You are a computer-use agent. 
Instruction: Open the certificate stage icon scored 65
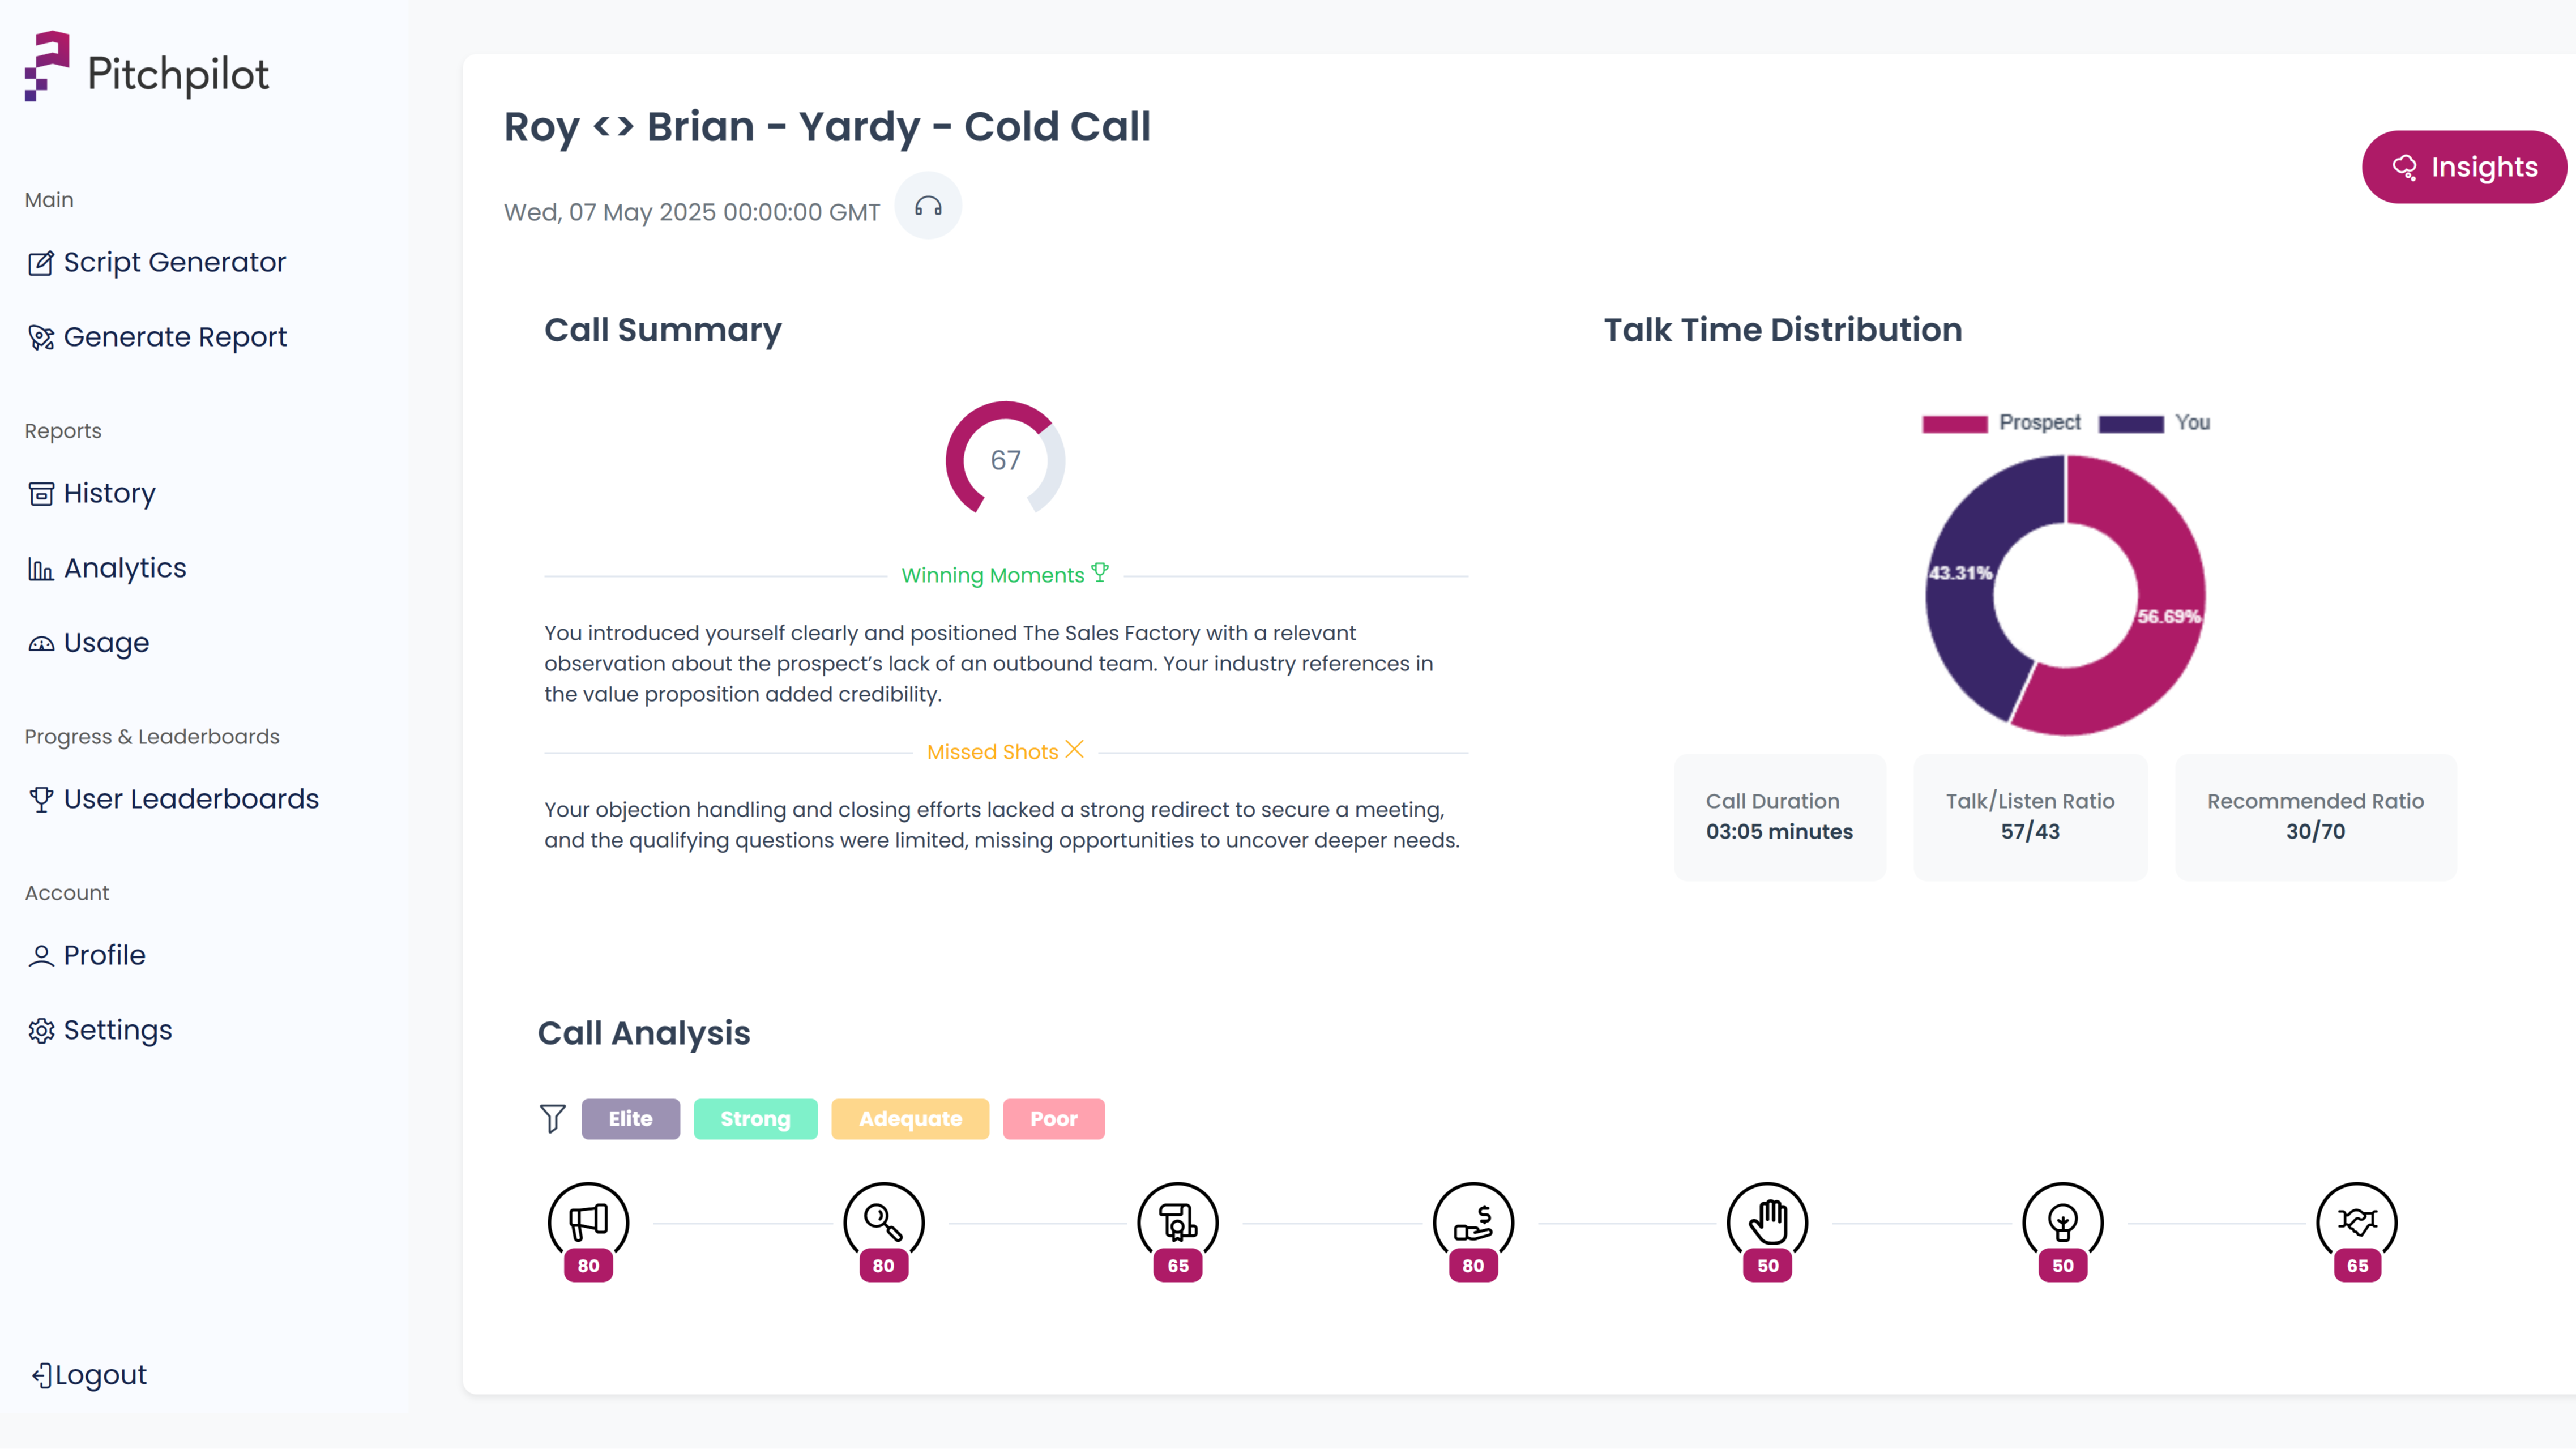click(1177, 1221)
